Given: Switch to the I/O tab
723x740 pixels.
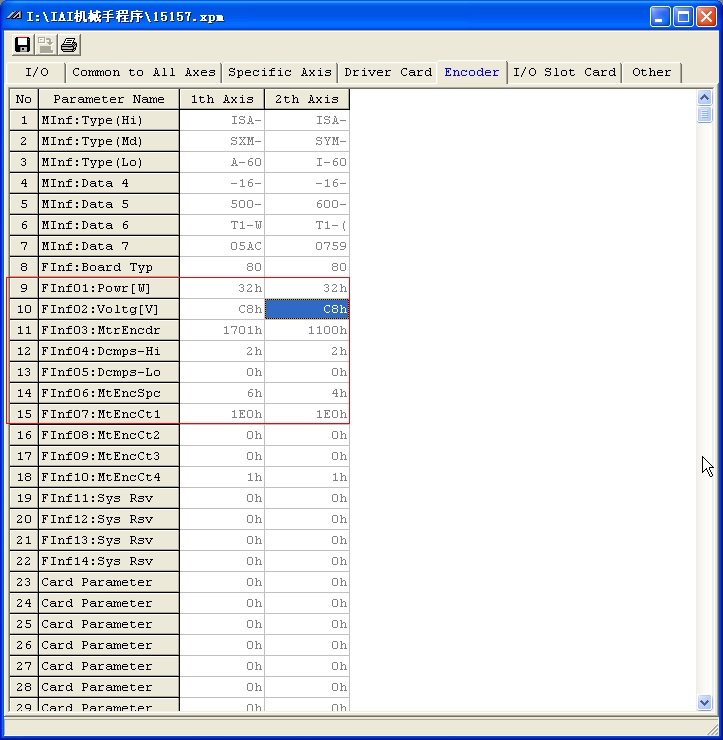Looking at the screenshot, I should 37,72.
